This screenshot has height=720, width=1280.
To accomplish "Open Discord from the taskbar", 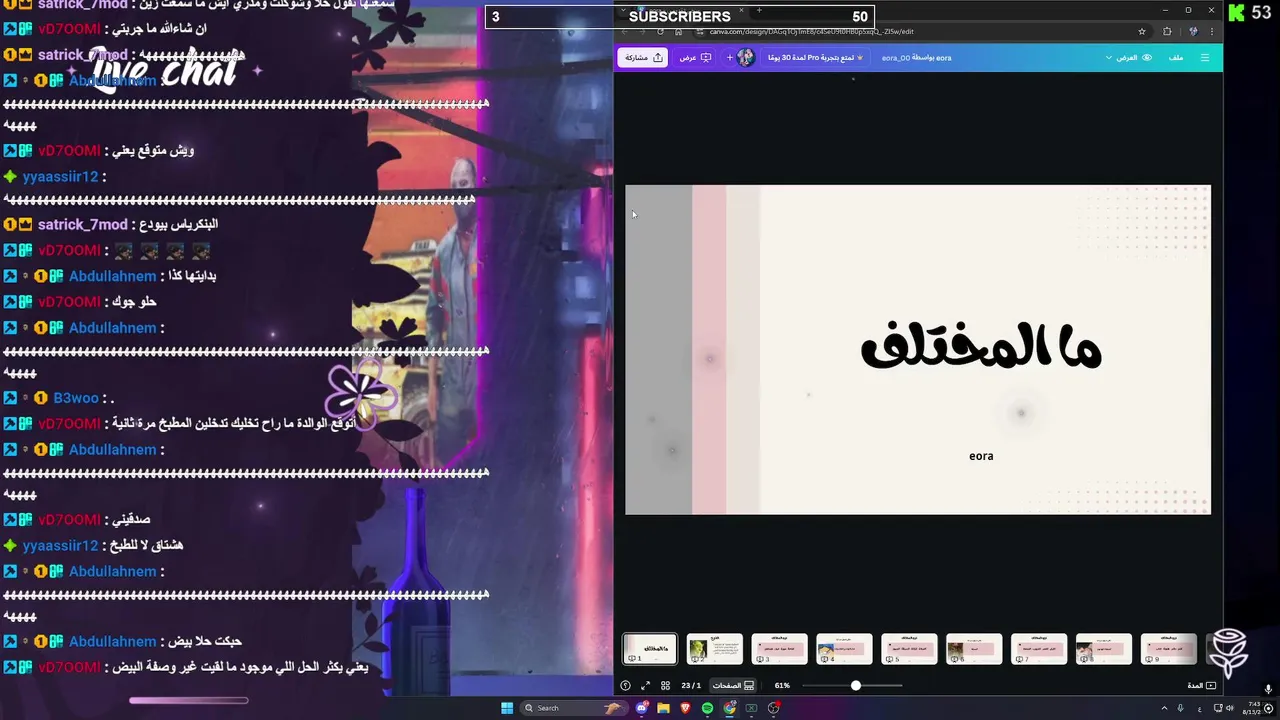I will [x=642, y=708].
